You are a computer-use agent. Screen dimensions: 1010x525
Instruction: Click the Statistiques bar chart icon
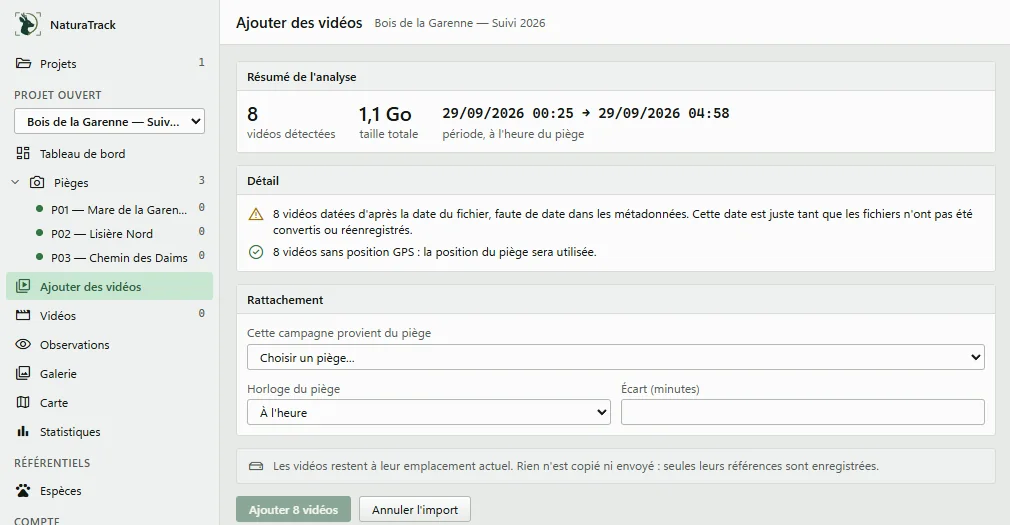(23, 431)
